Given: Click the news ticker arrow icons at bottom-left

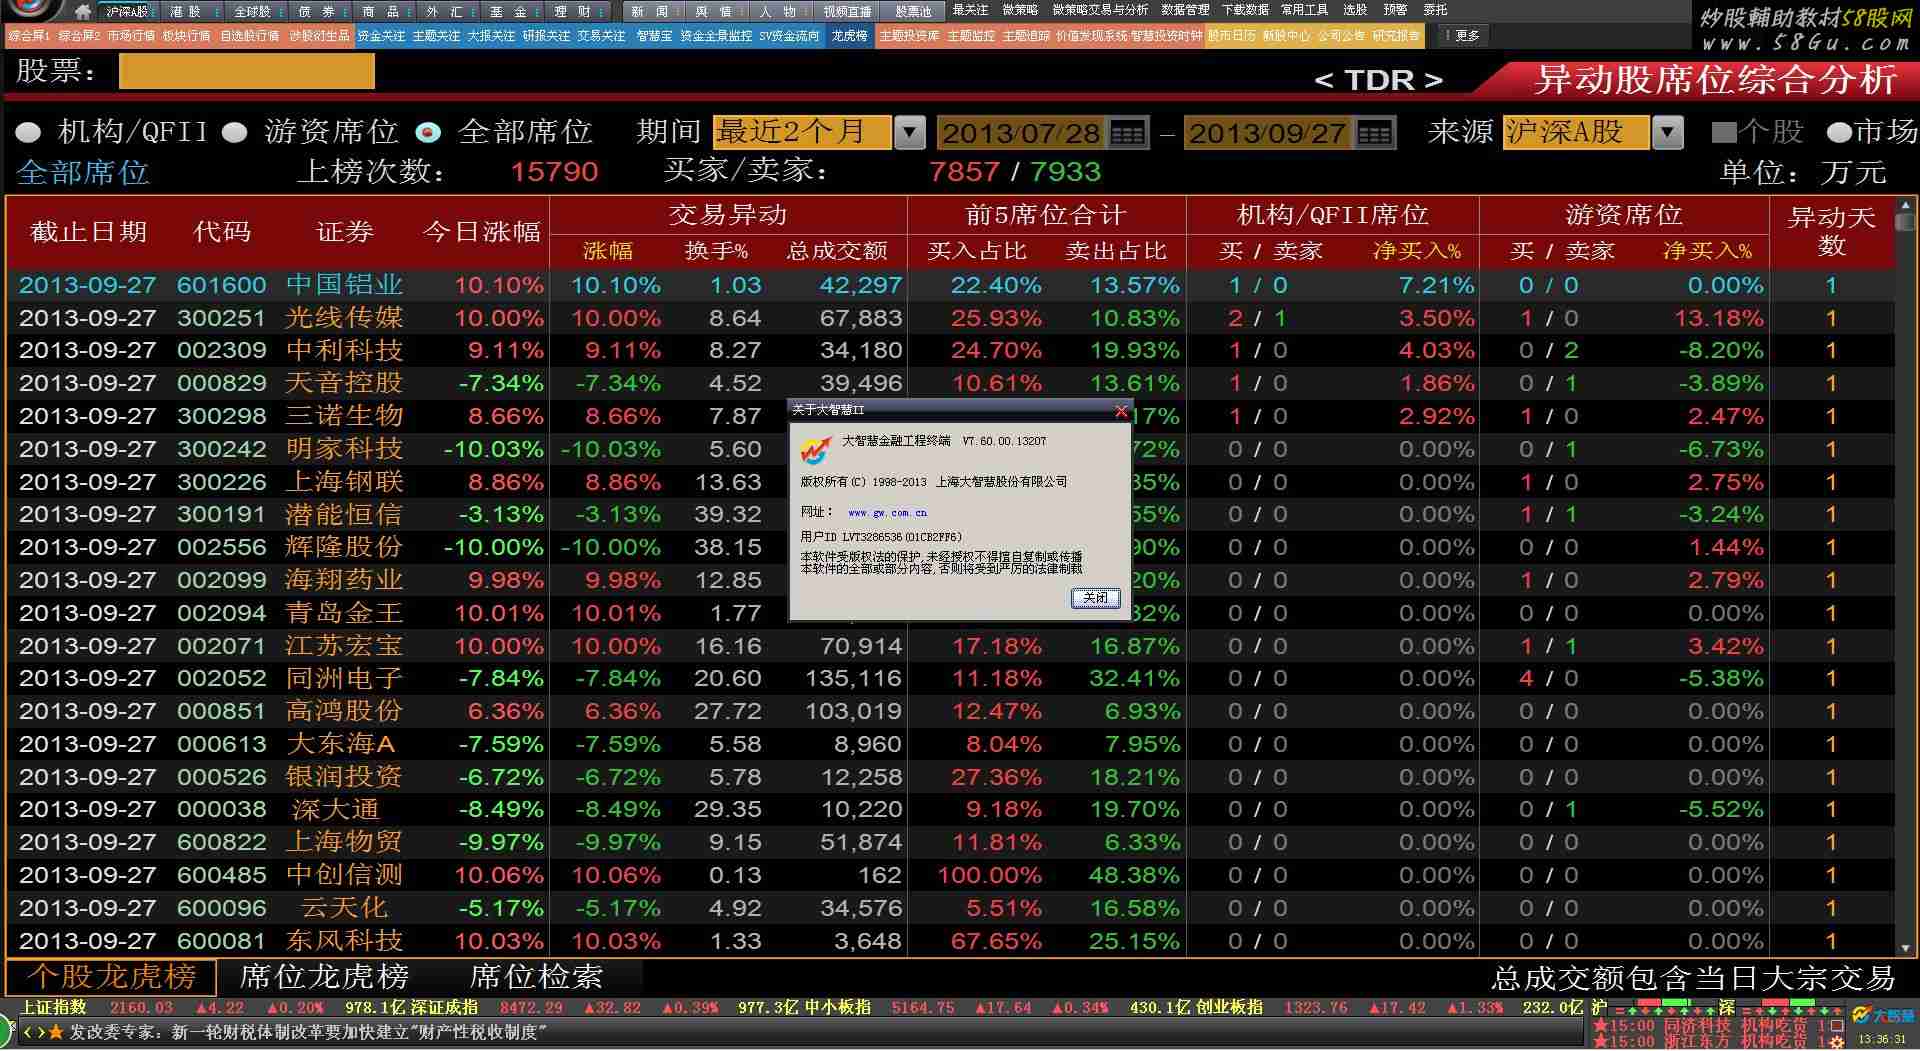Looking at the screenshot, I should pos(33,1032).
